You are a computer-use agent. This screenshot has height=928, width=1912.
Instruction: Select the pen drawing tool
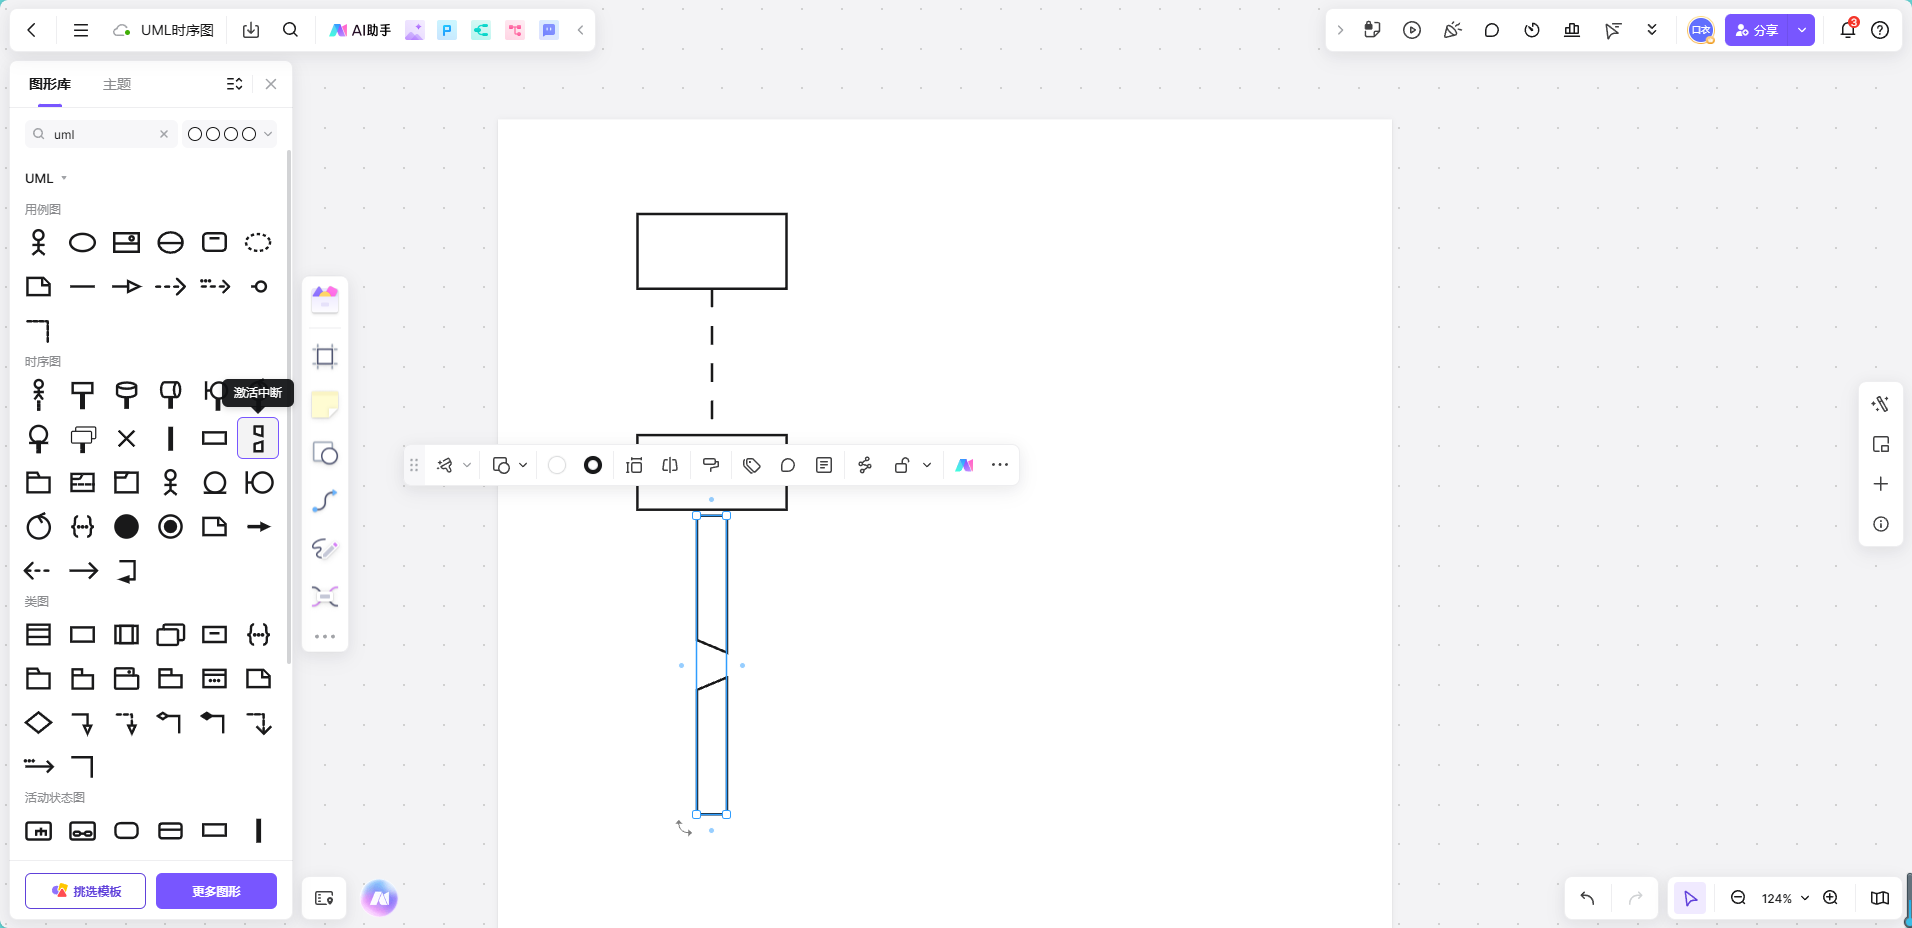click(325, 549)
